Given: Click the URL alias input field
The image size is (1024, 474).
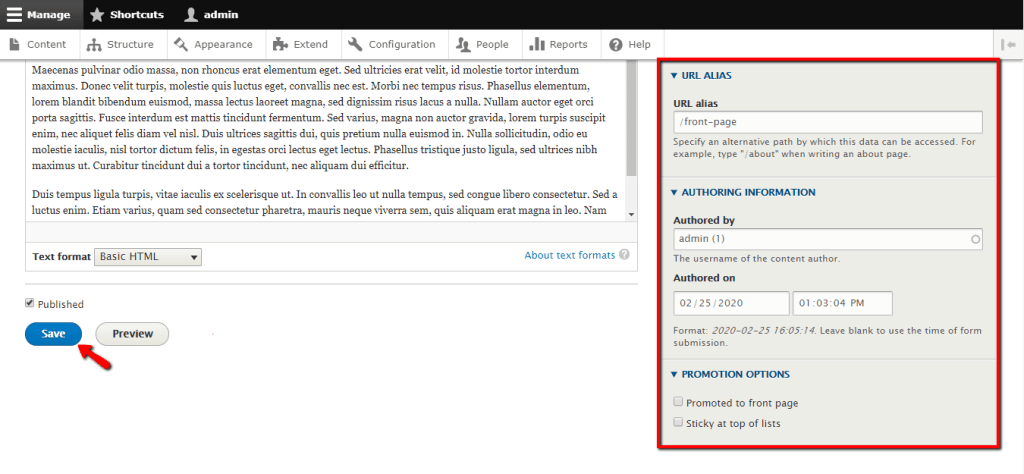Looking at the screenshot, I should point(827,122).
